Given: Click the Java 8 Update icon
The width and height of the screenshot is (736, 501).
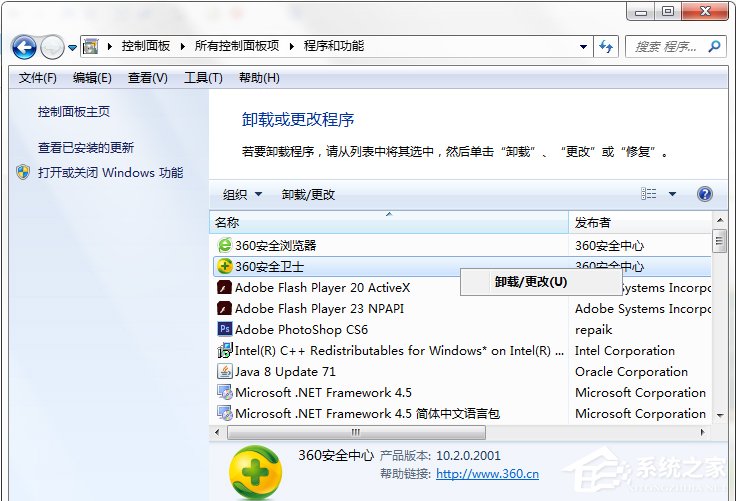Looking at the screenshot, I should click(x=225, y=371).
